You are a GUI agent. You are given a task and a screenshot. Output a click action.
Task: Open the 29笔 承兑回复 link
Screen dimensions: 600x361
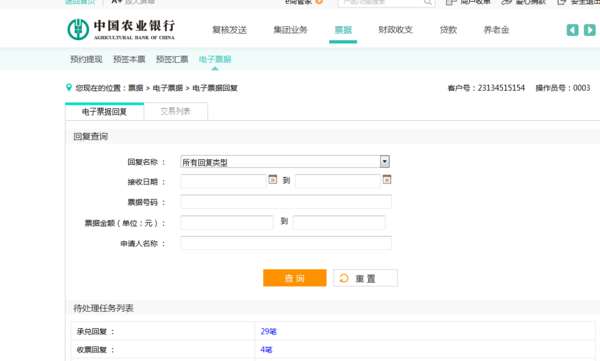[269, 332]
